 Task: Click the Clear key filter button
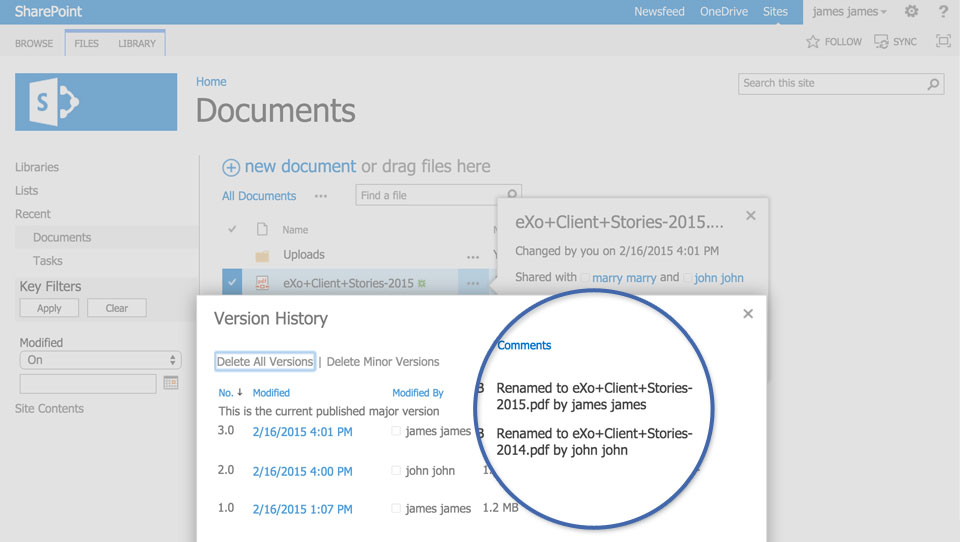116,308
